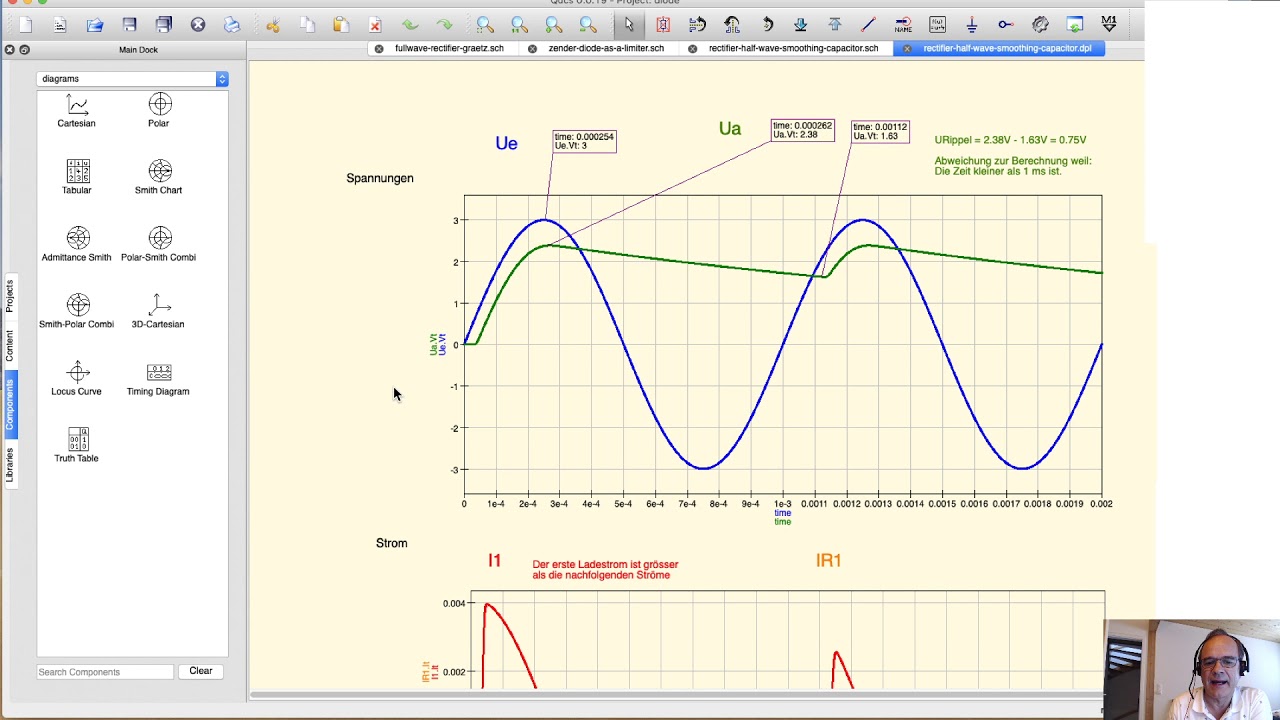The height and width of the screenshot is (720, 1280).
Task: Close the smoothing-capacitor.dpl tab
Action: click(x=907, y=48)
